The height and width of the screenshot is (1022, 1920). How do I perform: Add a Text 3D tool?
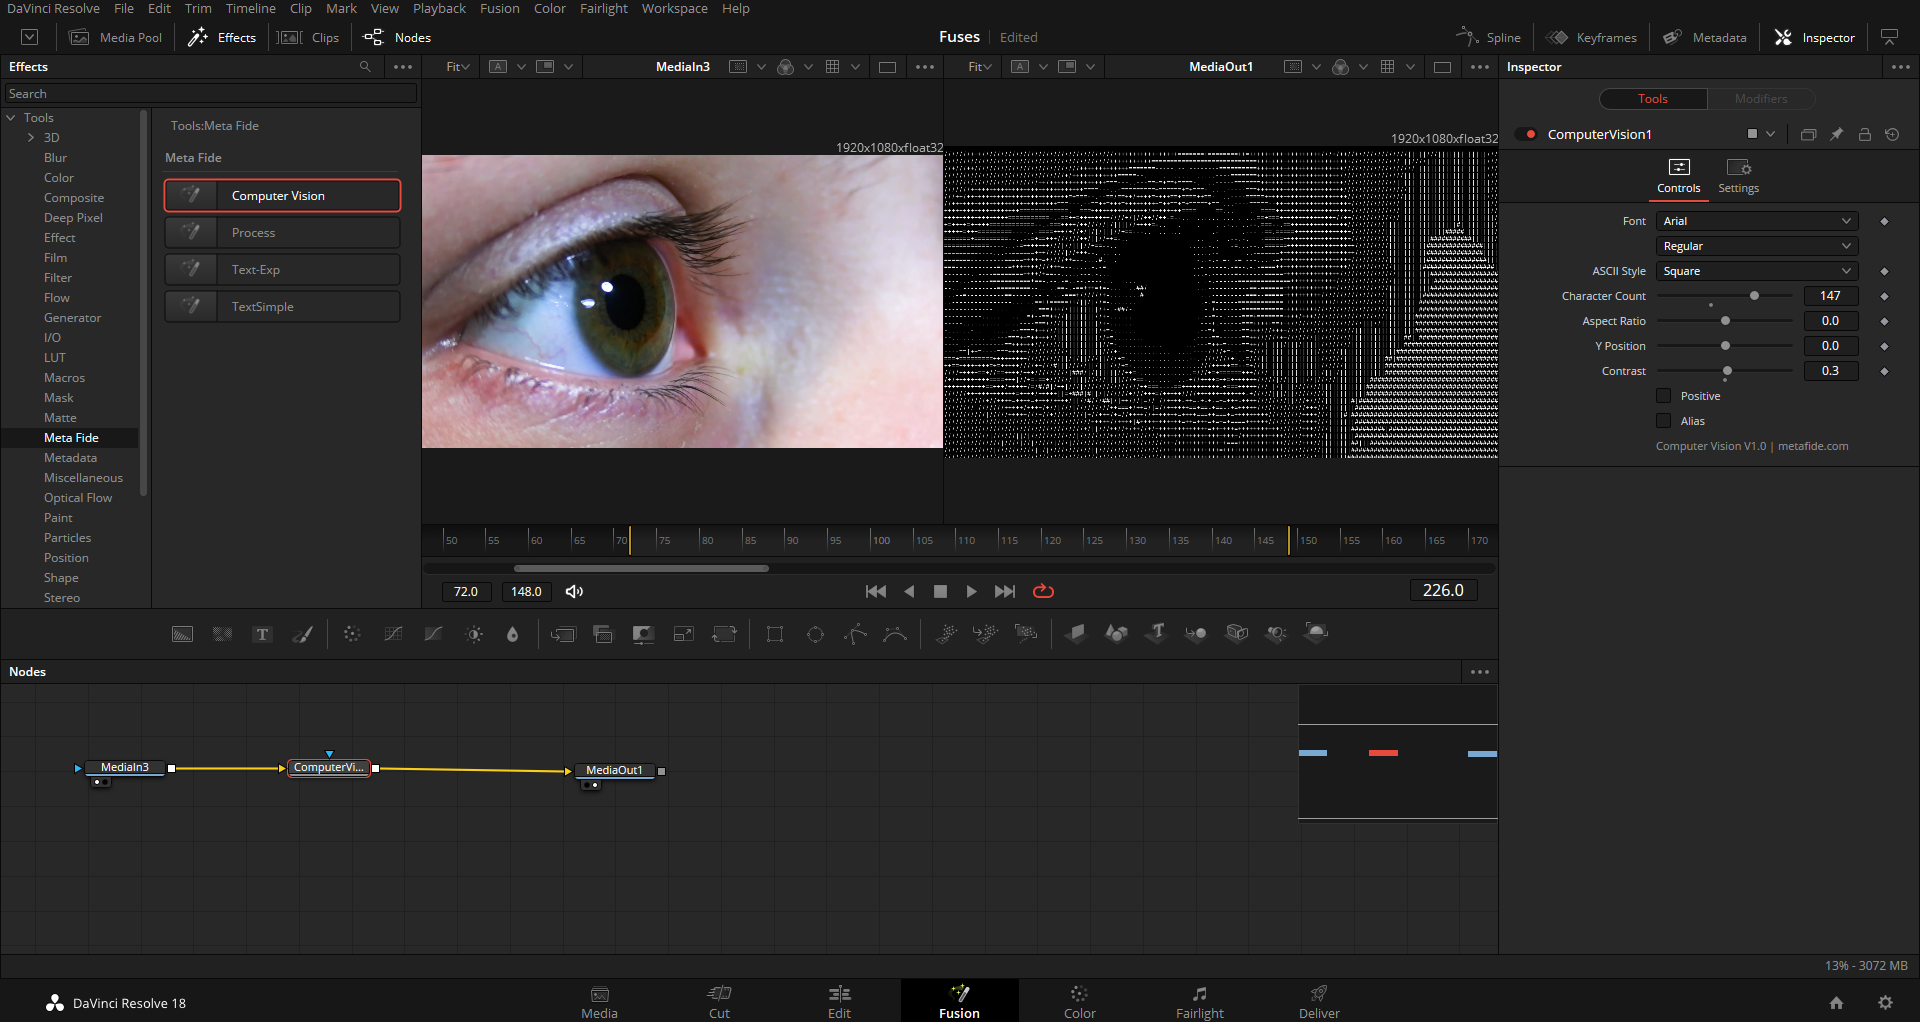click(1156, 633)
